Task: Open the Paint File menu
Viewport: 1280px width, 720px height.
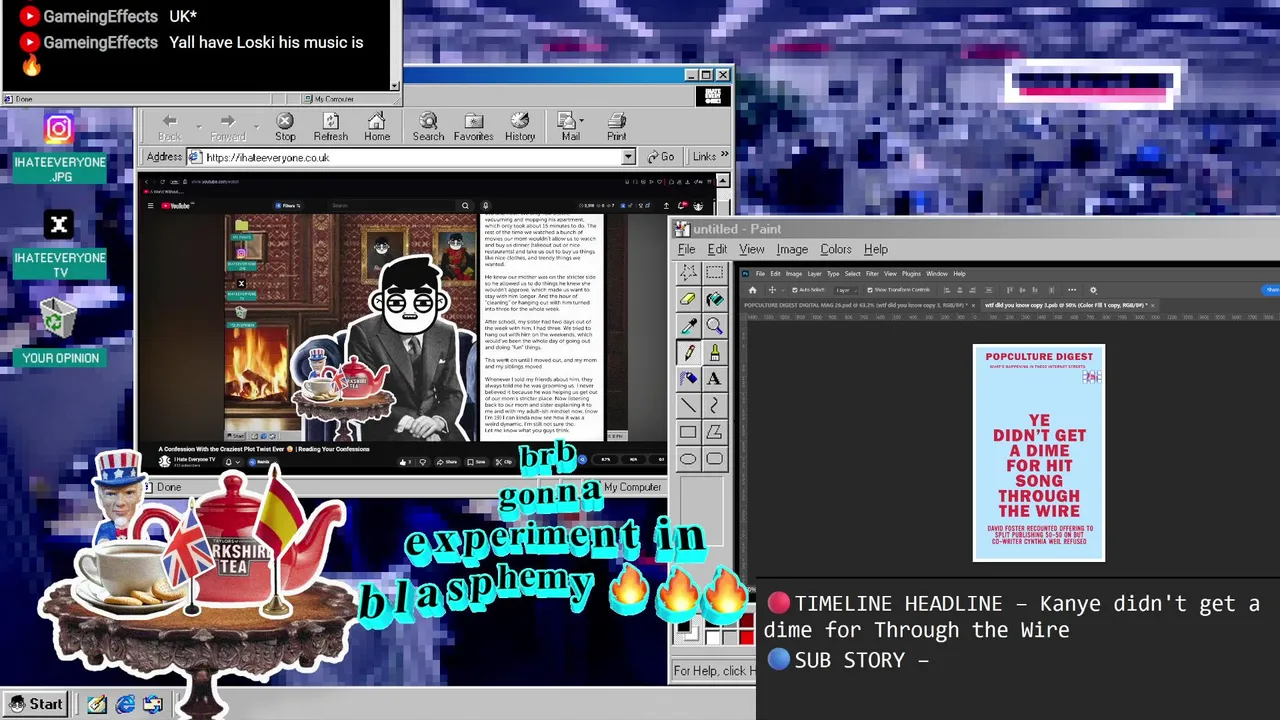Action: pos(687,249)
